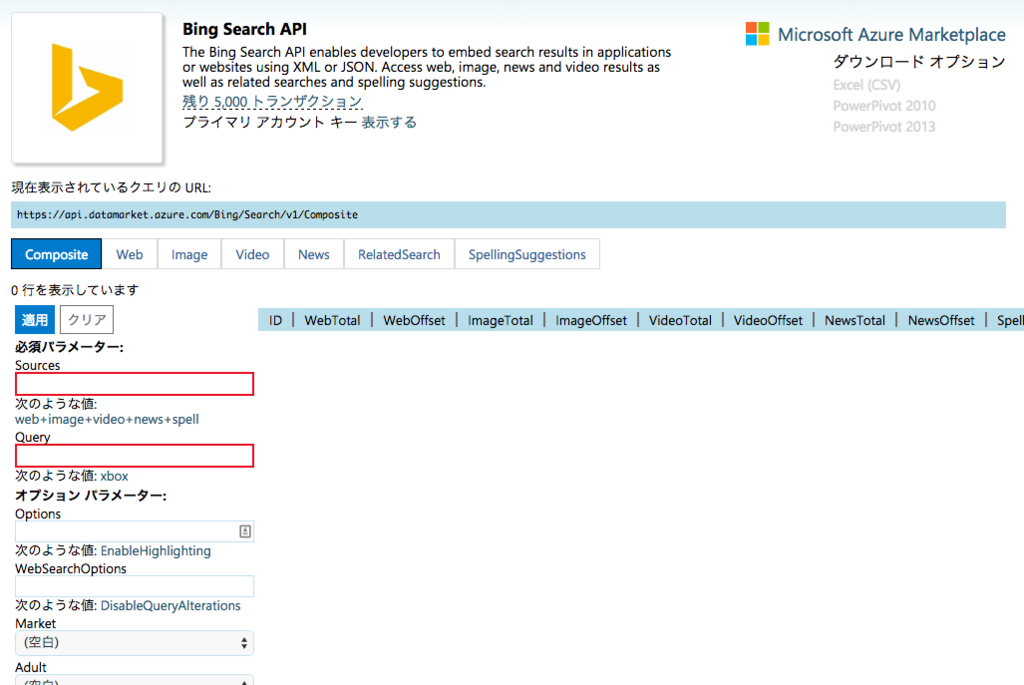Click the small icon inside Options field
Viewport: 1024px width, 685px height.
[x=245, y=532]
